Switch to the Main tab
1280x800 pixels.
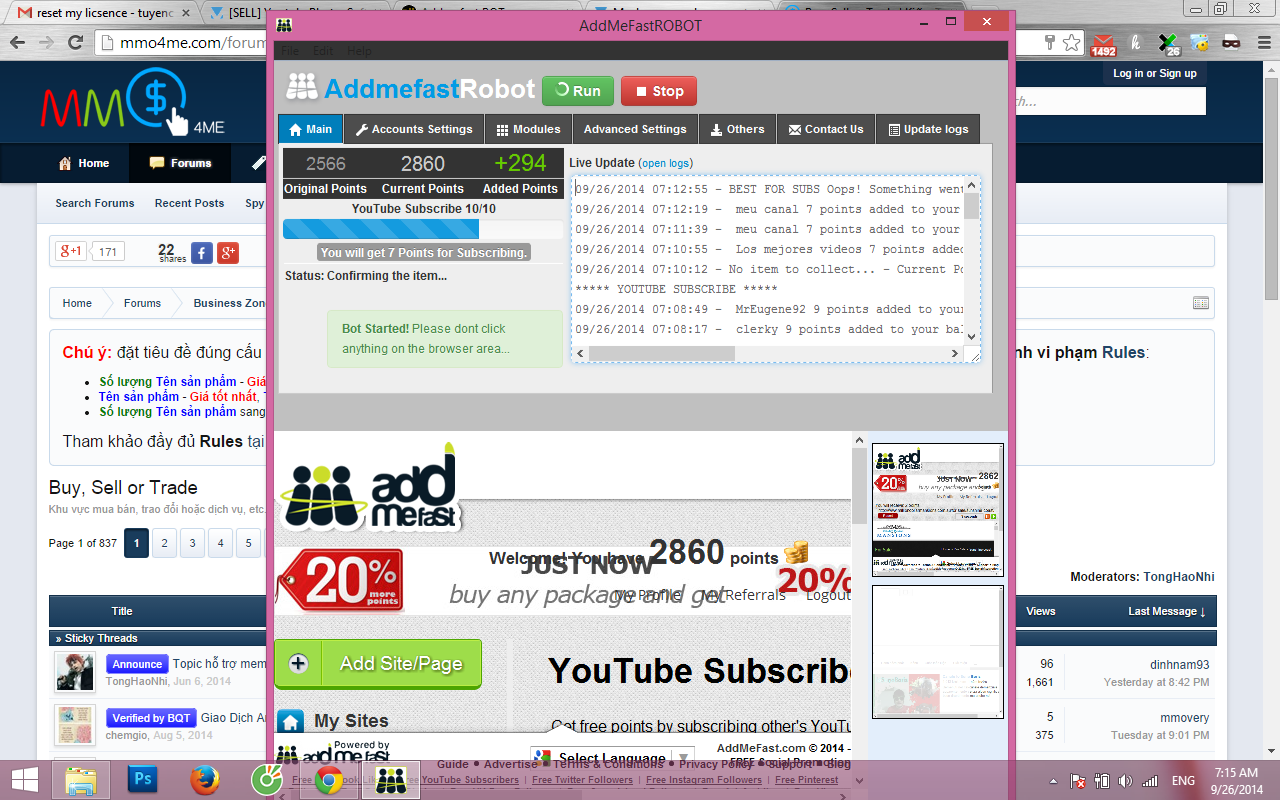point(310,129)
